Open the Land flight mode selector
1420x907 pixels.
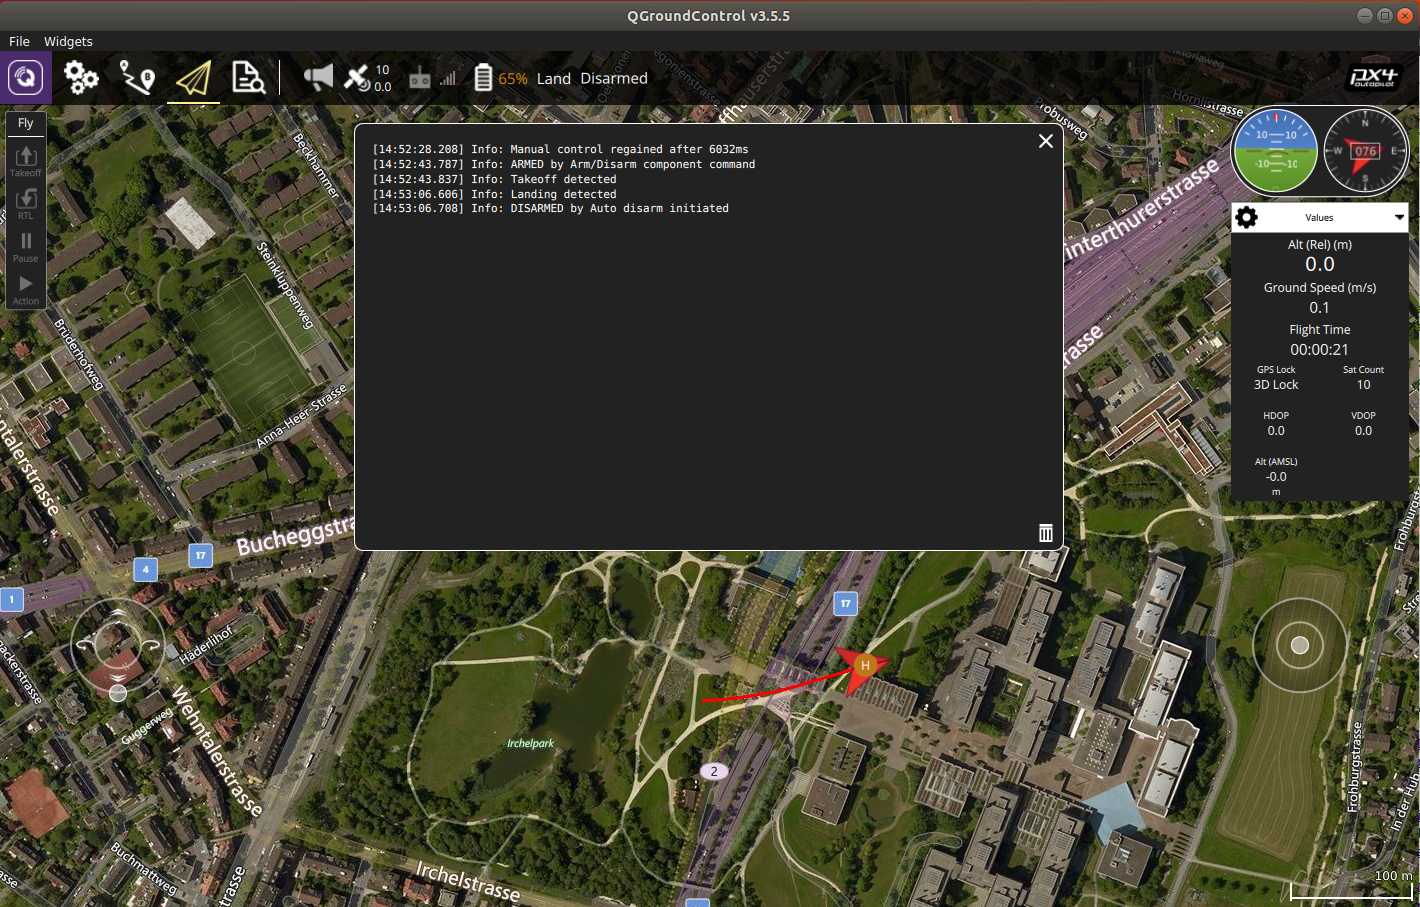[x=553, y=78]
